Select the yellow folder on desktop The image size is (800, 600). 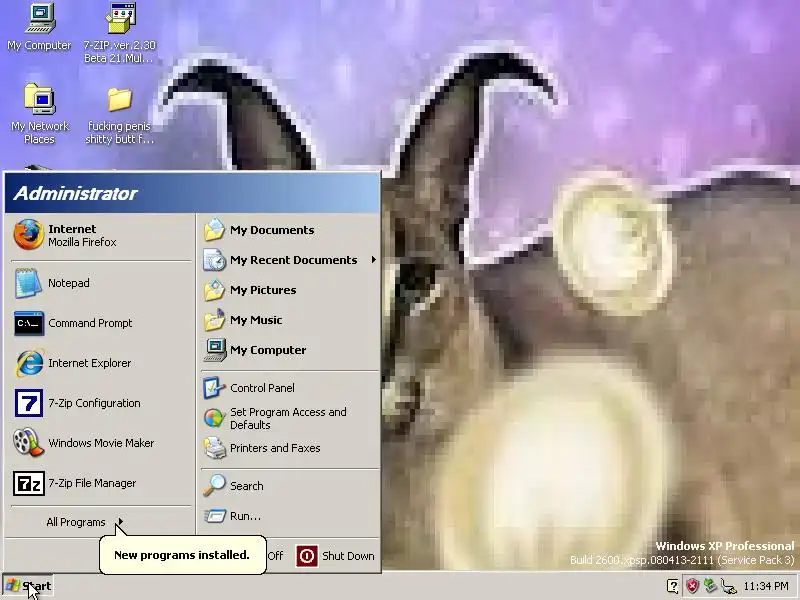119,115
